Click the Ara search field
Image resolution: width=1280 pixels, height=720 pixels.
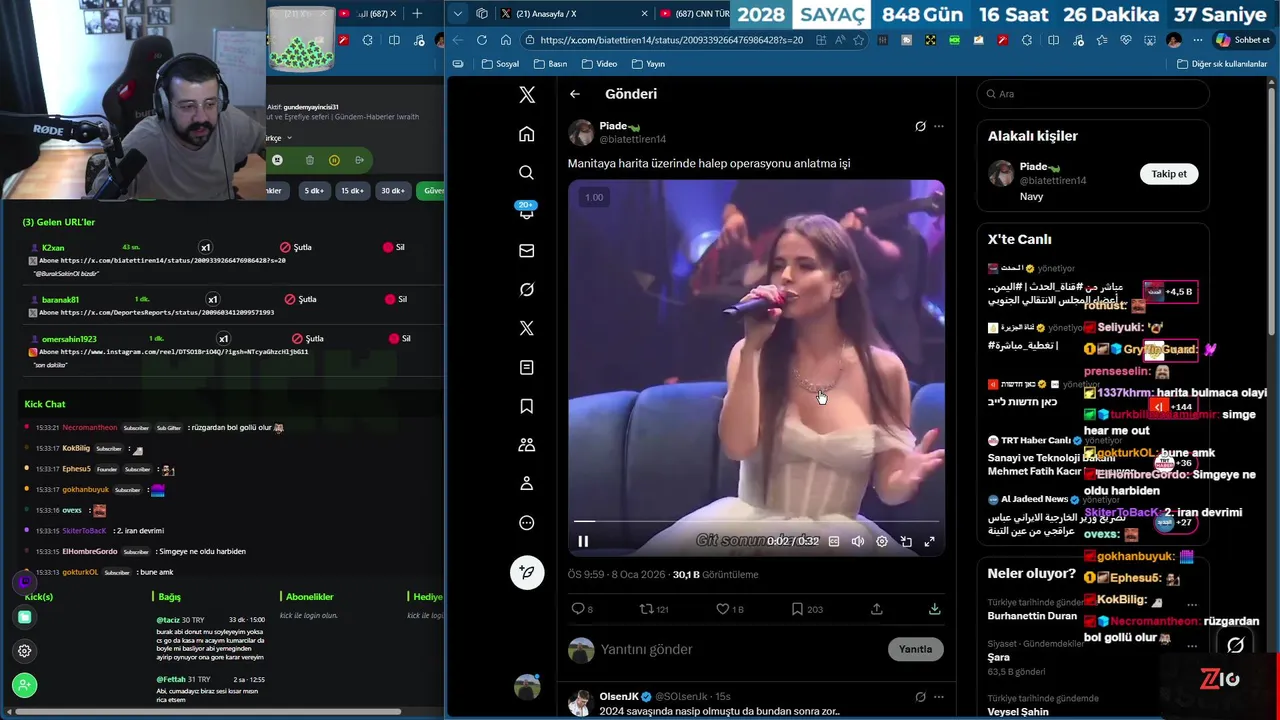(x=1092, y=94)
